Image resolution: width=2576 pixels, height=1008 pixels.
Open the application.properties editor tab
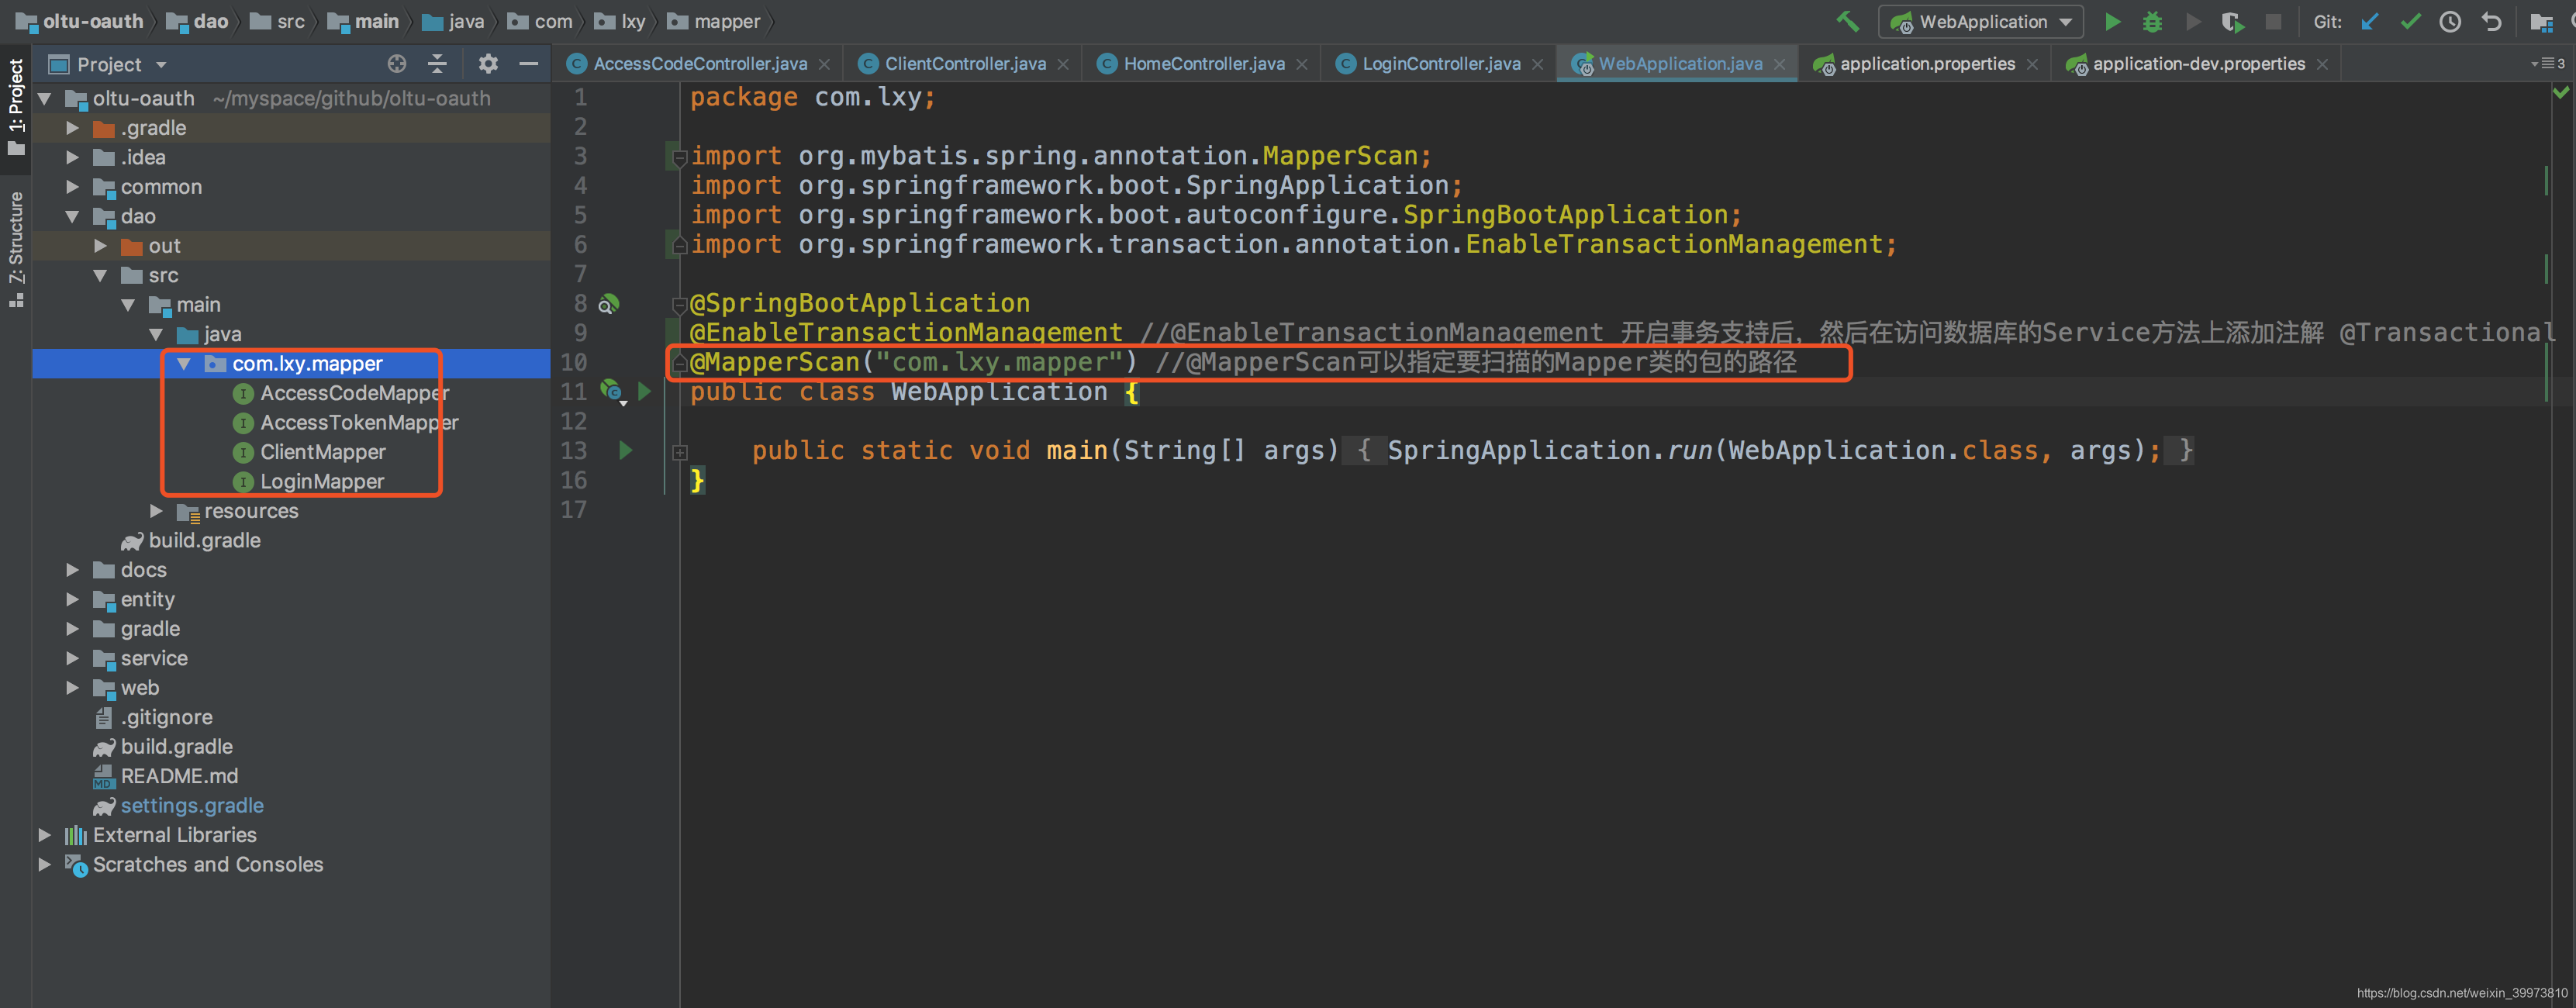[x=1926, y=64]
